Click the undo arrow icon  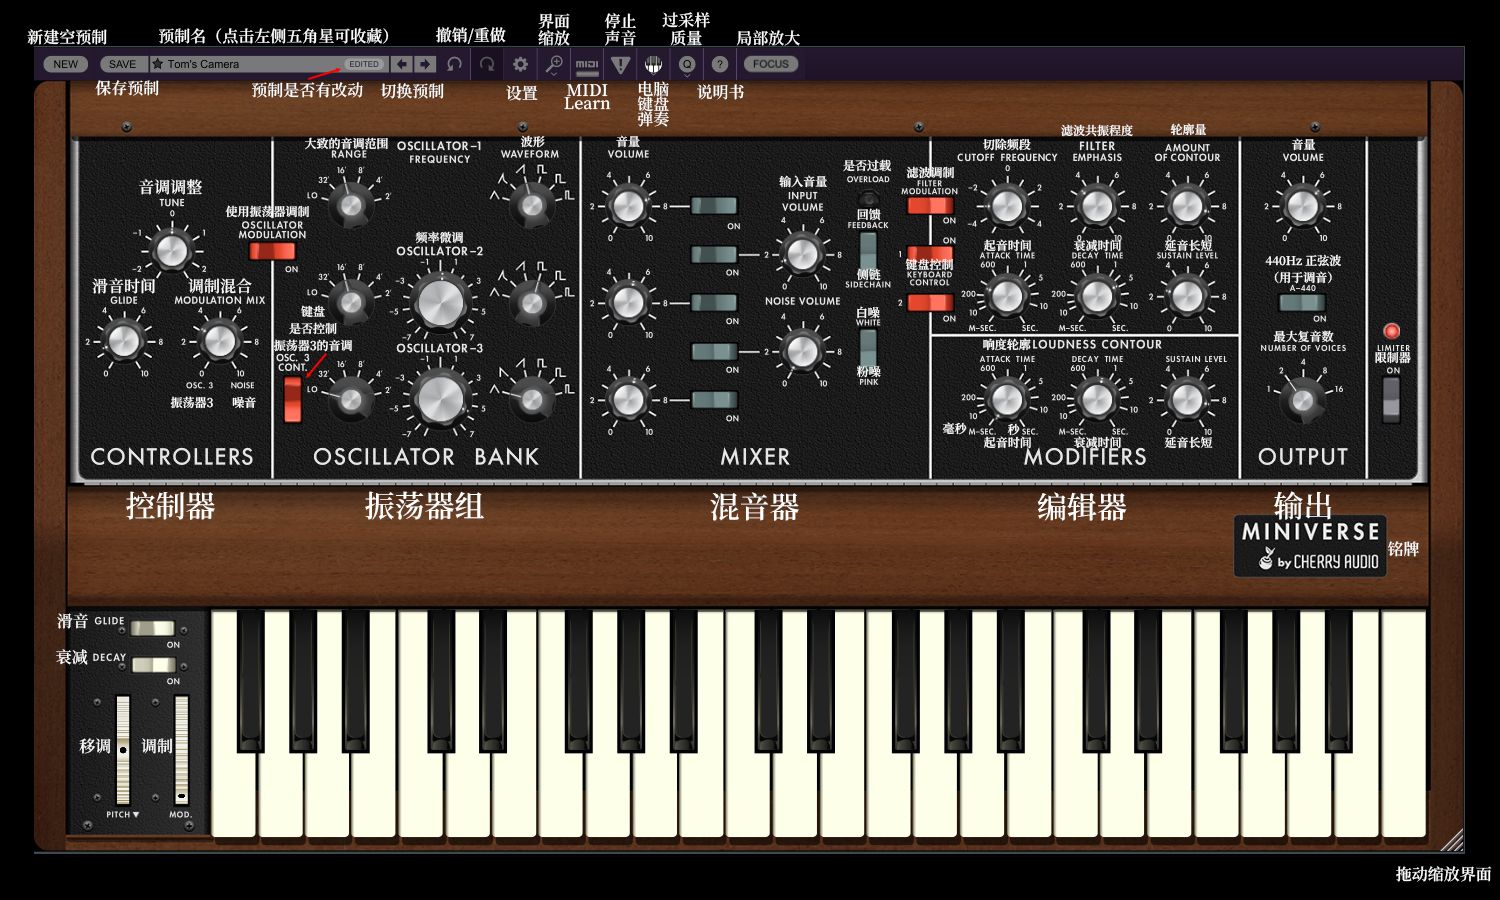pos(454,64)
